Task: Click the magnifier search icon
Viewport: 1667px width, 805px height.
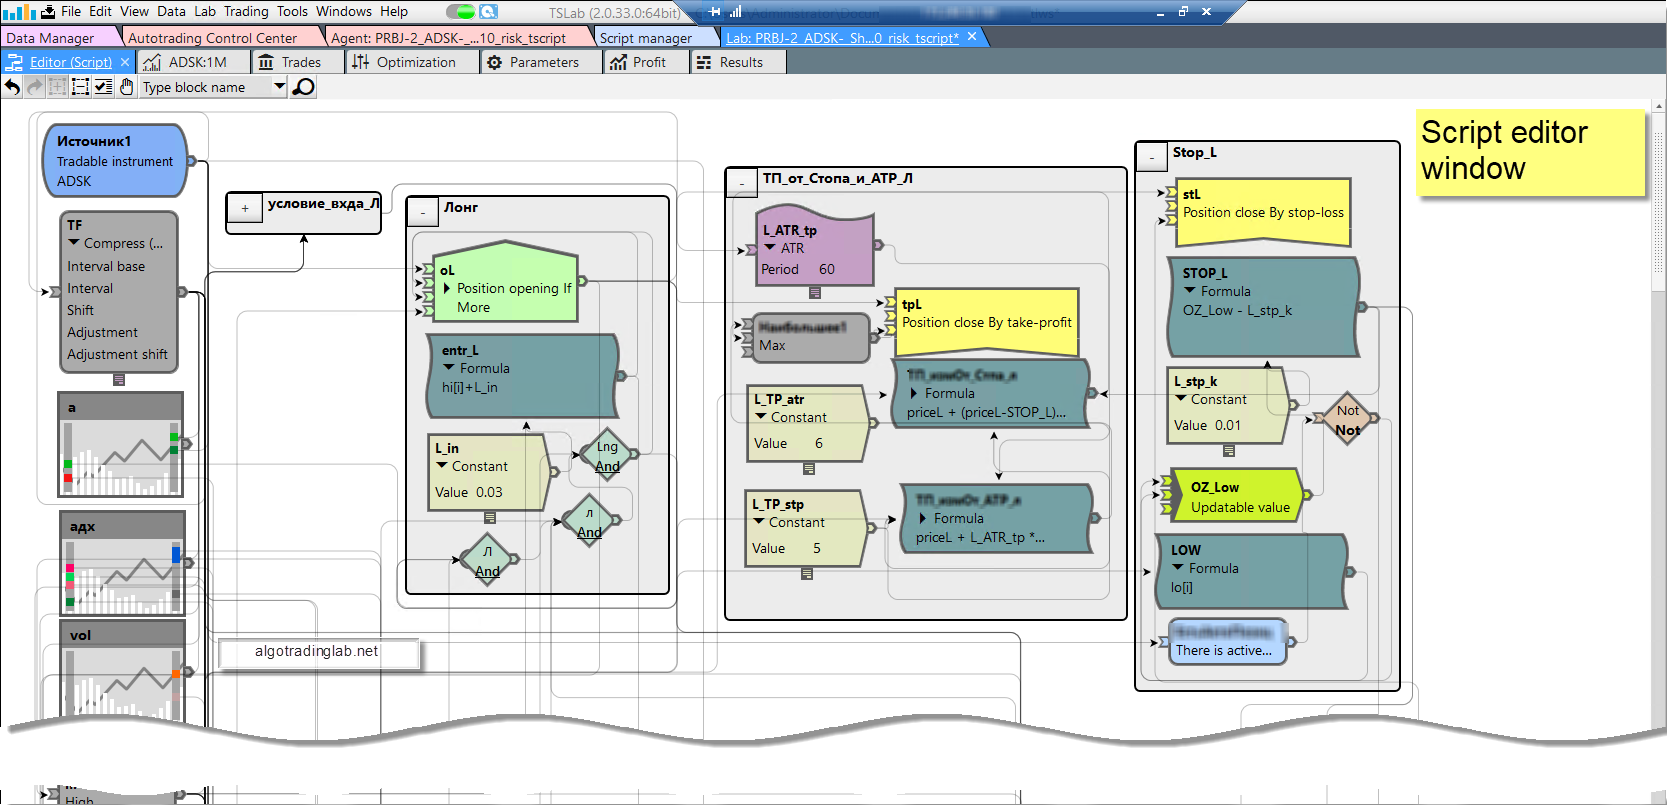Action: coord(303,87)
